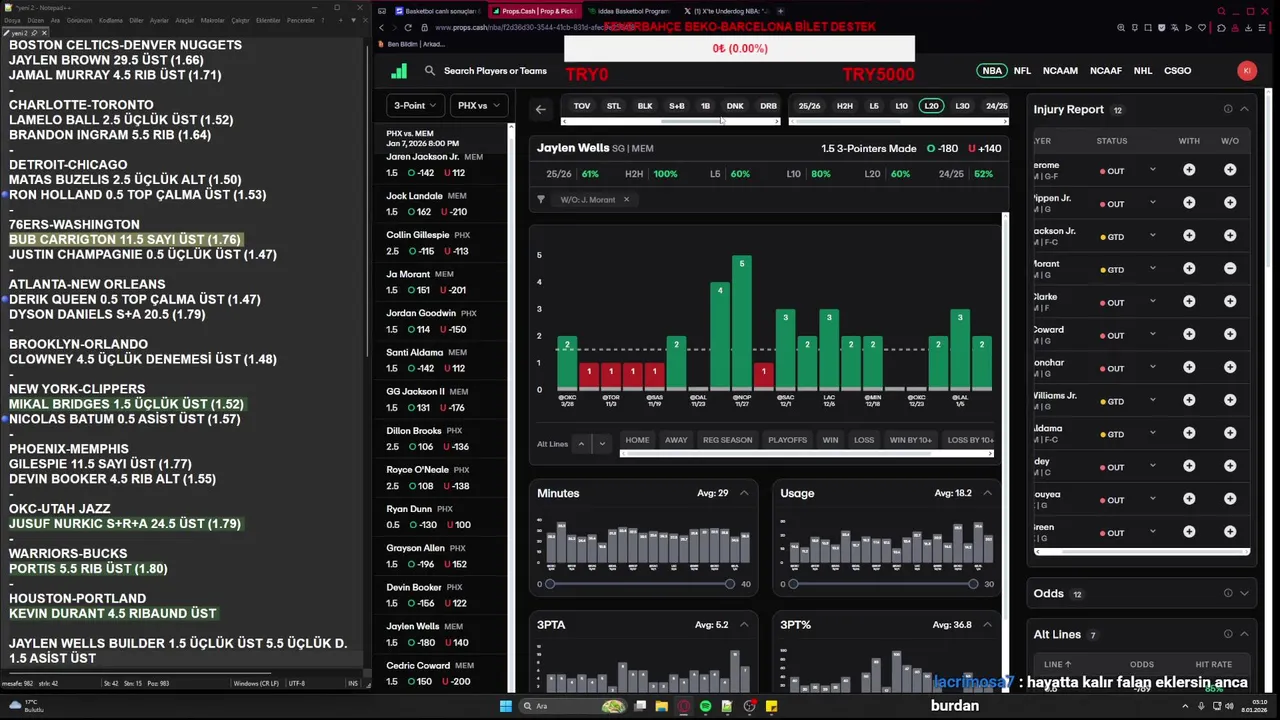Collapse the Alt Lines panel

tap(1244, 634)
